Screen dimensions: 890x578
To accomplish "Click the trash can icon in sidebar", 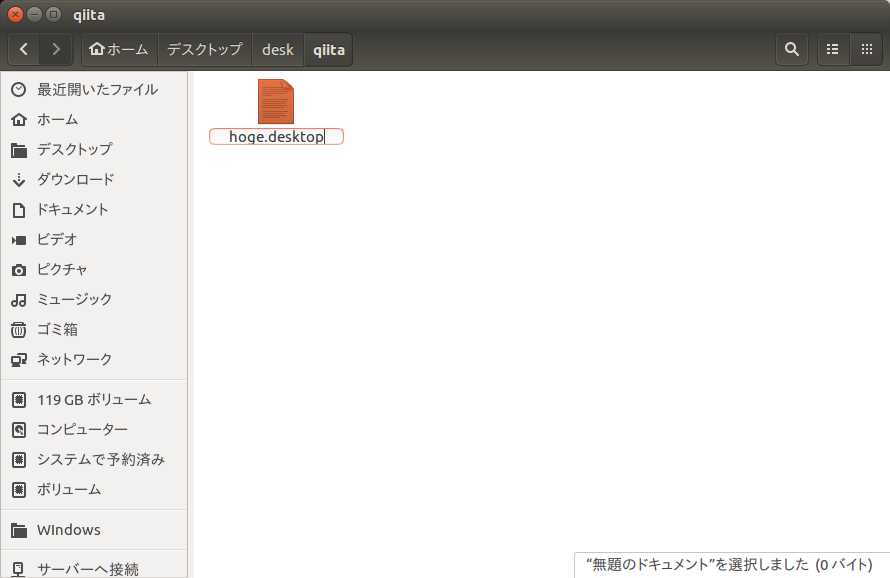I will coord(19,330).
